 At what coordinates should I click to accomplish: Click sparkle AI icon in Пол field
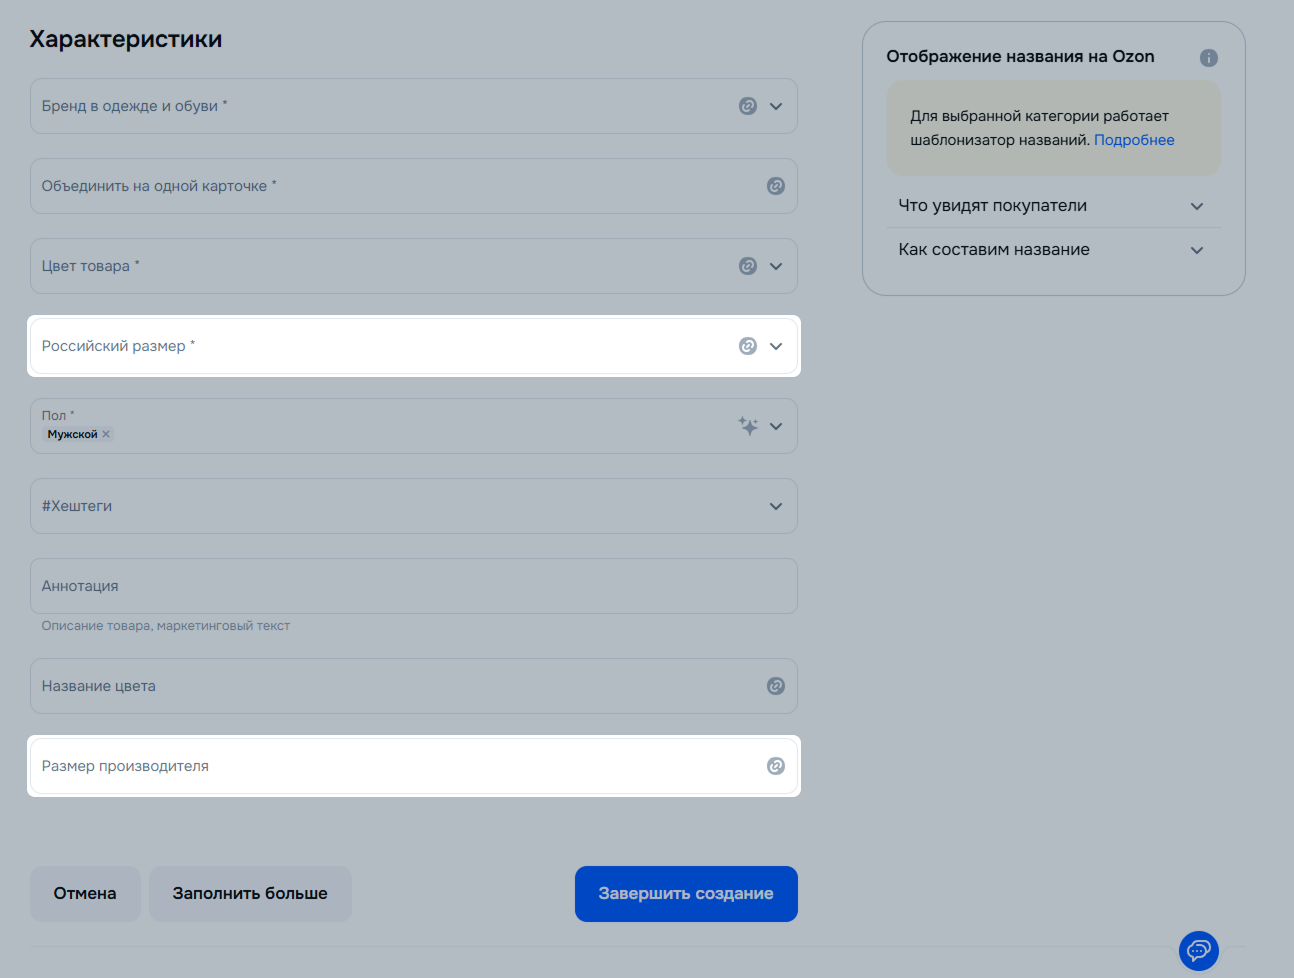747,426
